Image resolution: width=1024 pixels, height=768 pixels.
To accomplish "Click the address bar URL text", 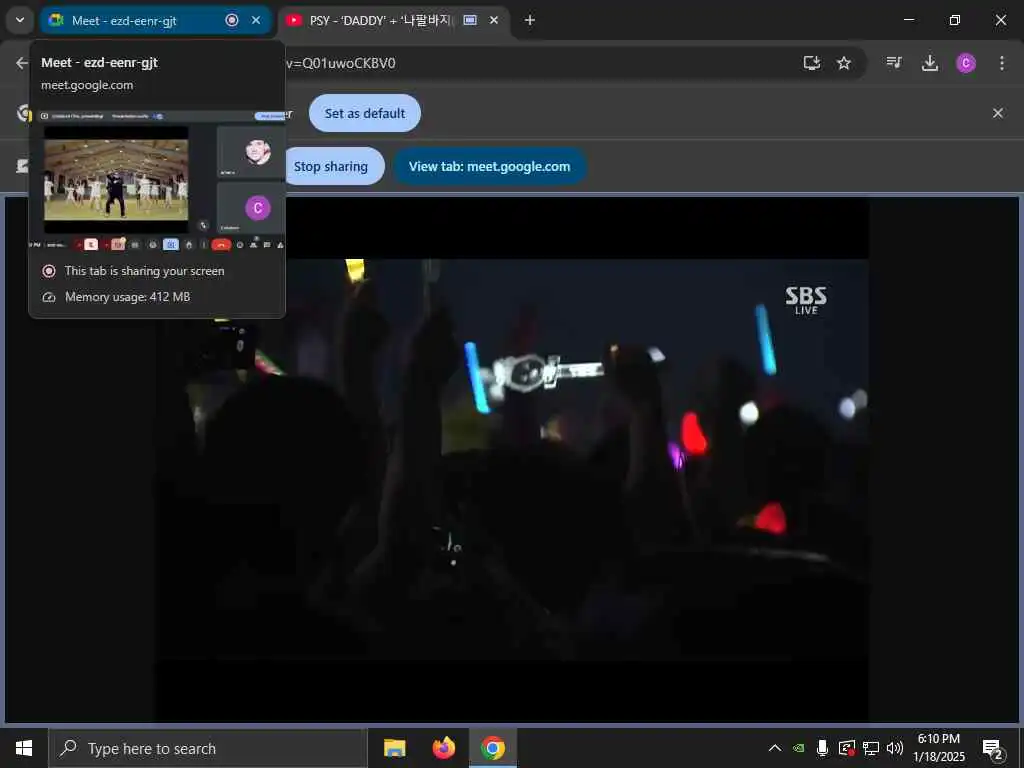I will click(341, 63).
